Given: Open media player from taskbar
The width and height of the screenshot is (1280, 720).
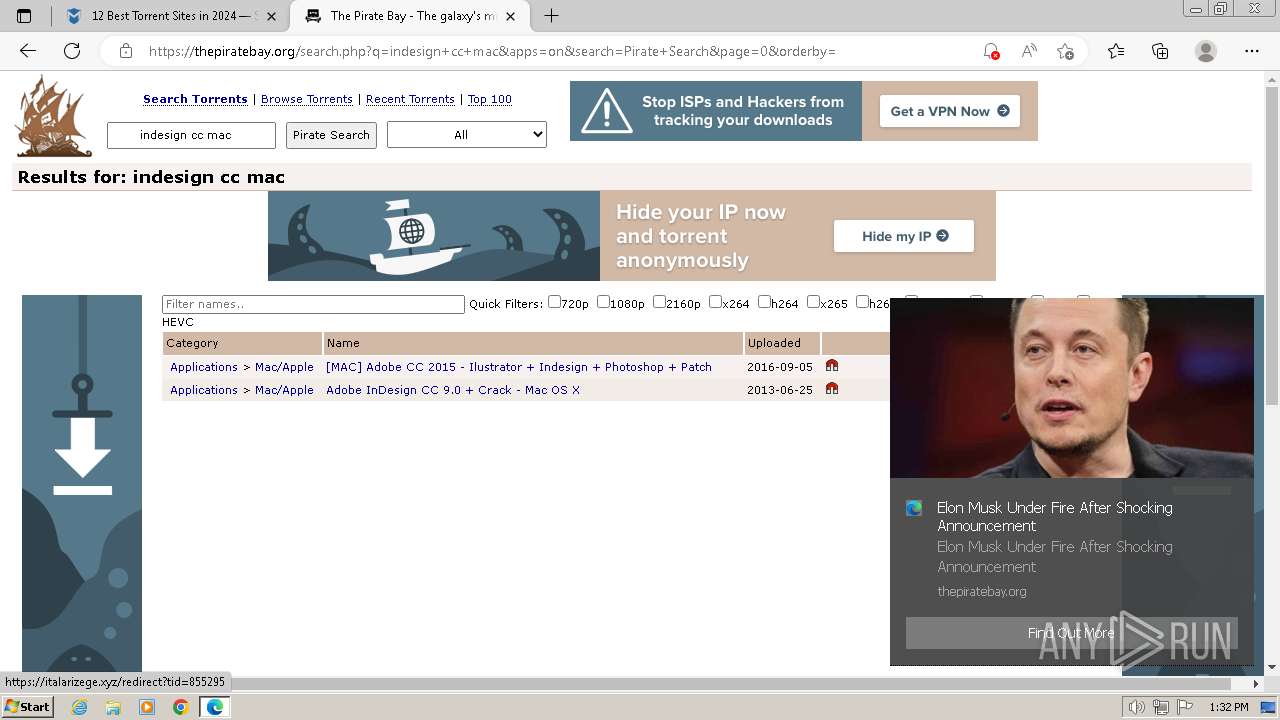Looking at the screenshot, I should (x=147, y=707).
